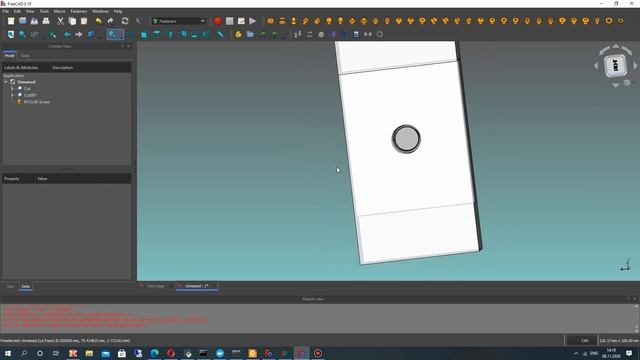This screenshot has height=360, width=640.
Task: Open the Fasteners menu
Action: (79, 11)
